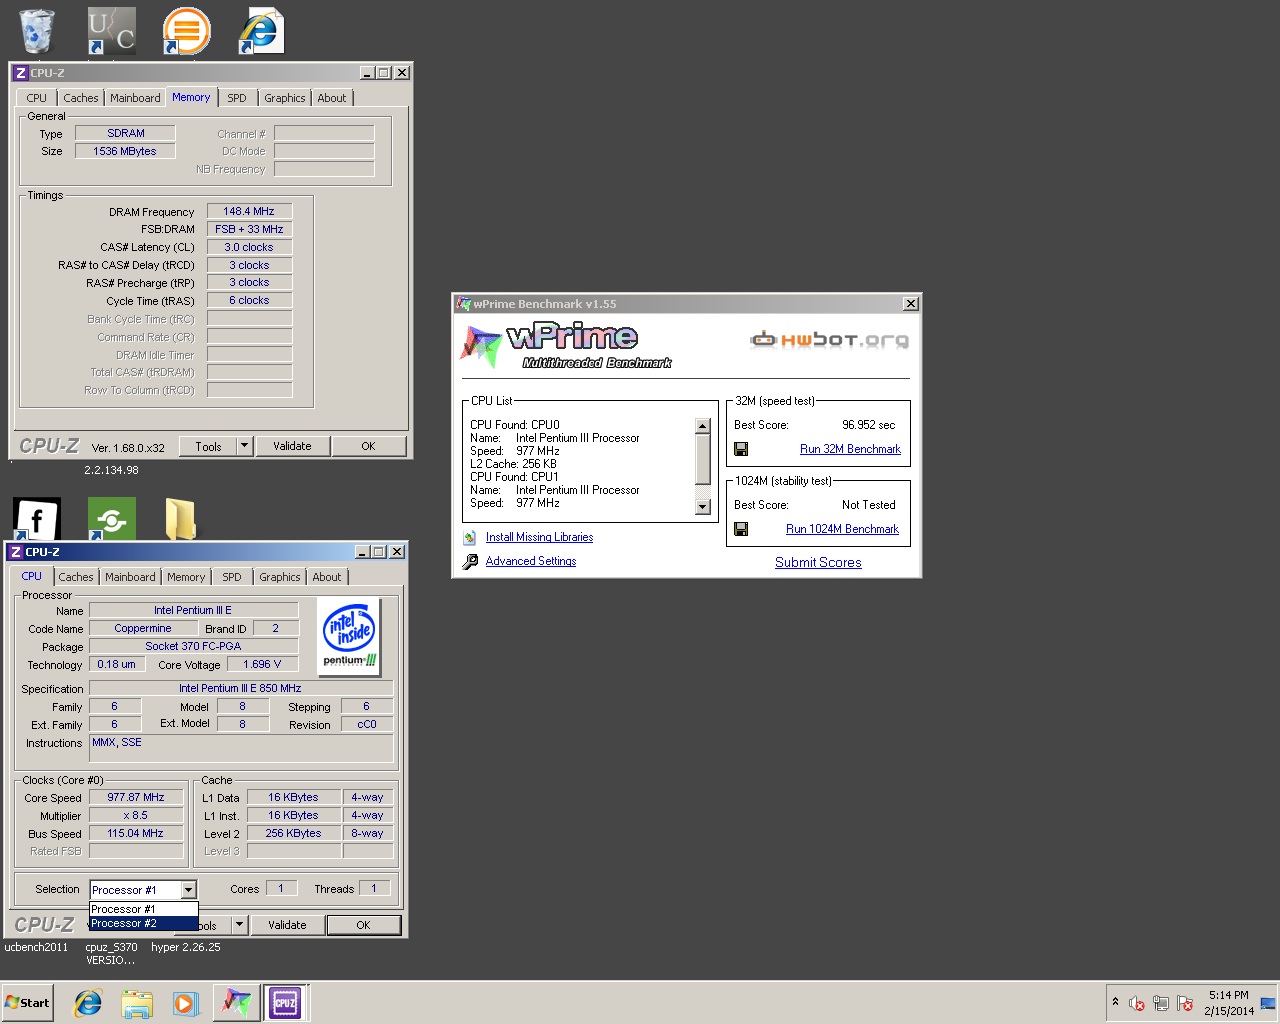Screen dimensions: 1280x1024
Task: Open Internet Explorer from the taskbar
Action: (88, 1003)
